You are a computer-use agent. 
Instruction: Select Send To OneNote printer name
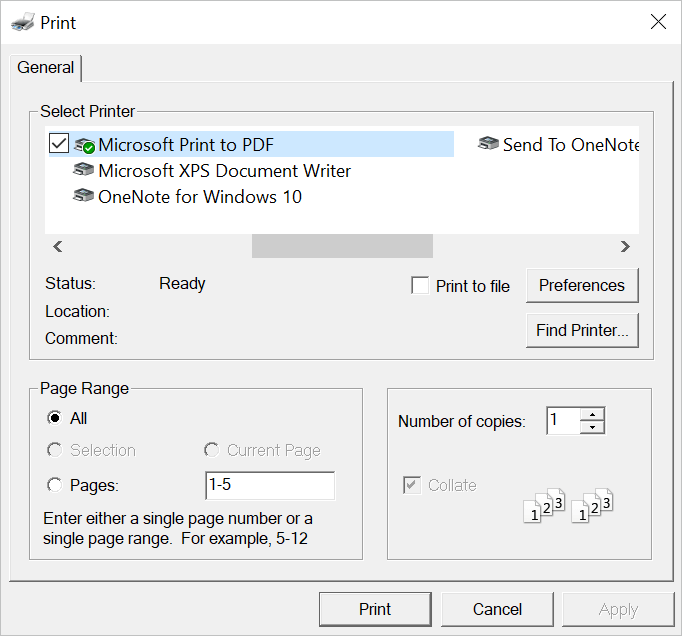click(x=571, y=145)
